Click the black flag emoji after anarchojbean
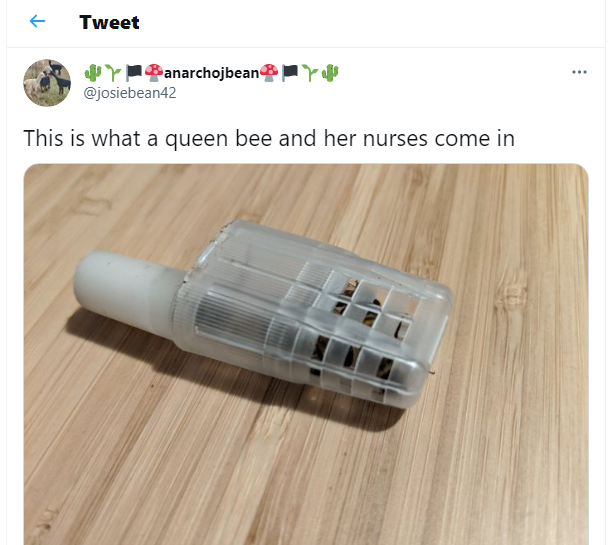This screenshot has height=545, width=609. click(290, 73)
